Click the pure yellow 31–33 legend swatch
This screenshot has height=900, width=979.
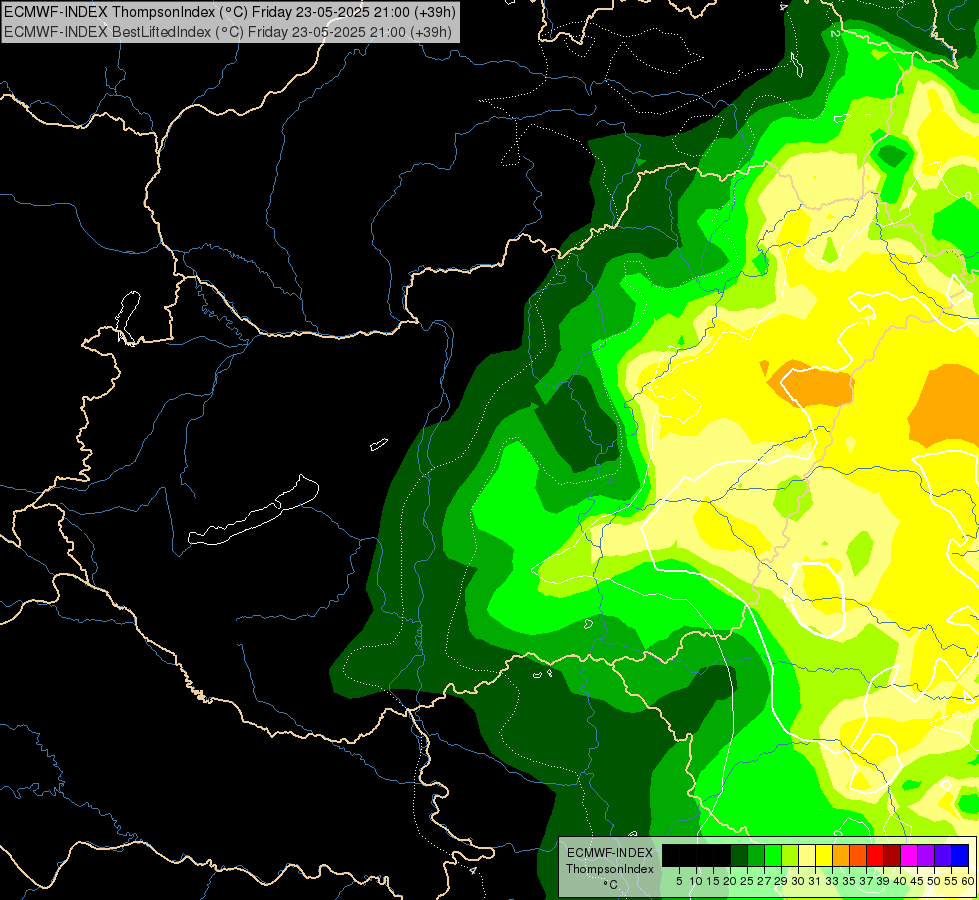[x=824, y=856]
